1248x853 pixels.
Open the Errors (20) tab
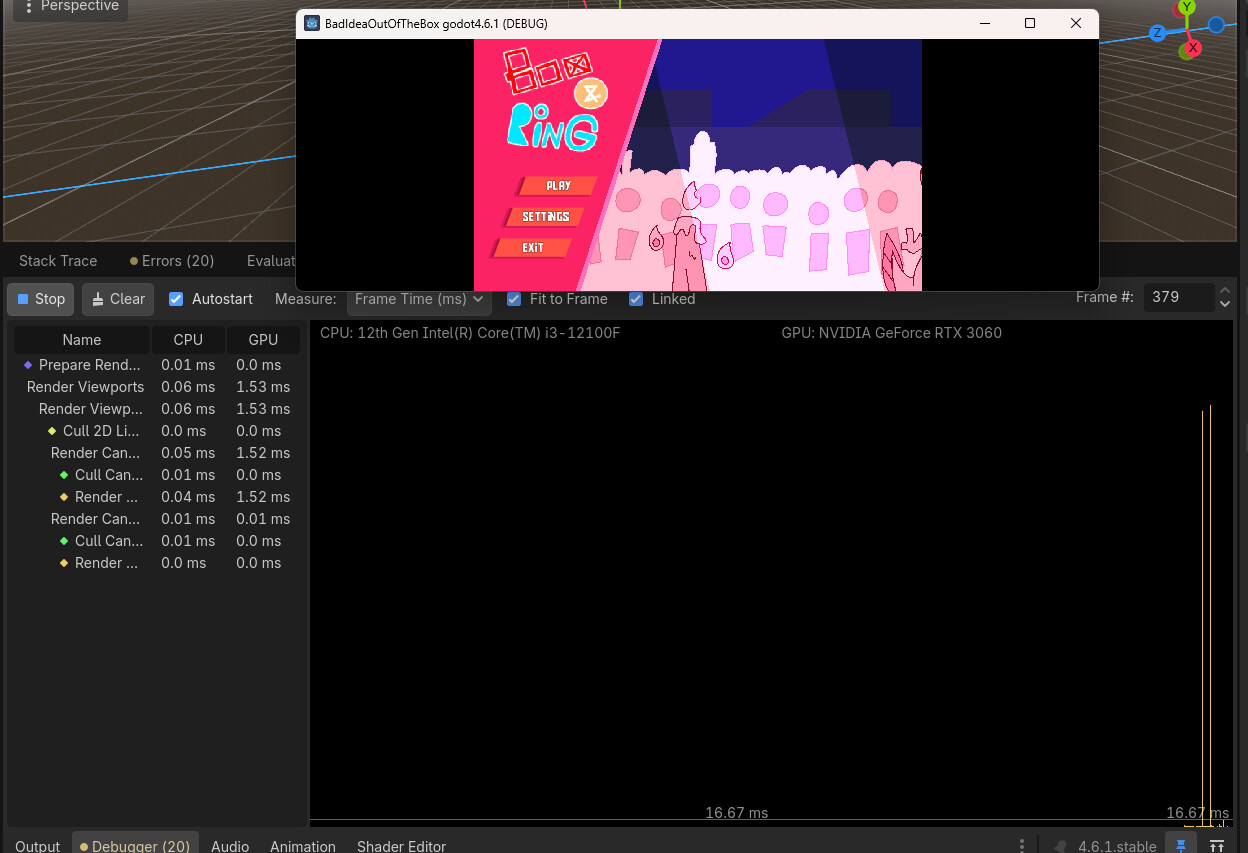pyautogui.click(x=172, y=261)
